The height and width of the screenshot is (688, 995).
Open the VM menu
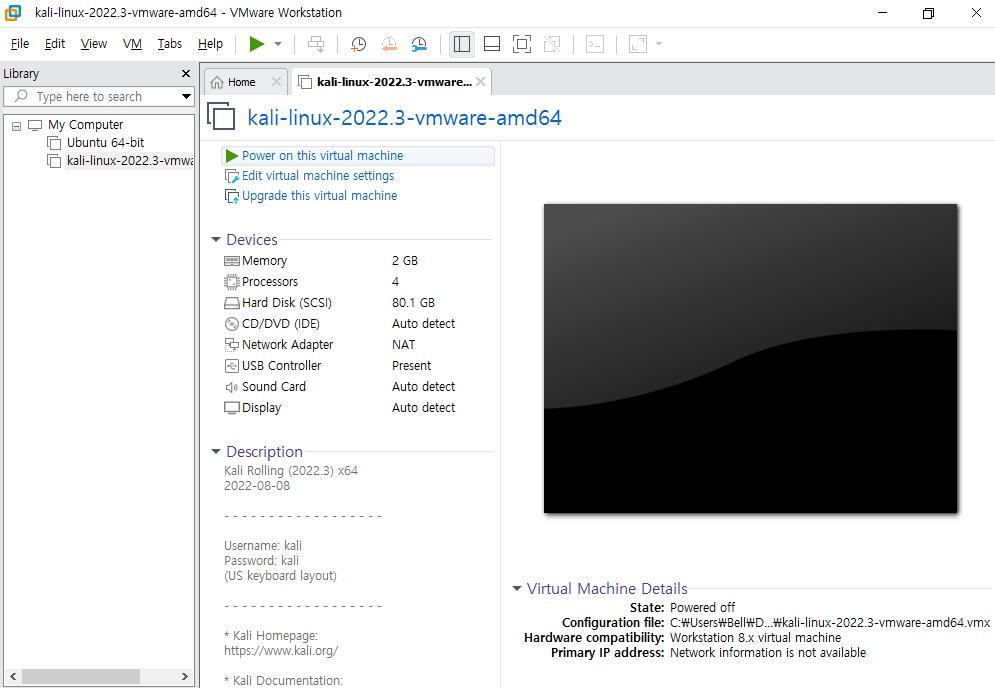coord(132,44)
